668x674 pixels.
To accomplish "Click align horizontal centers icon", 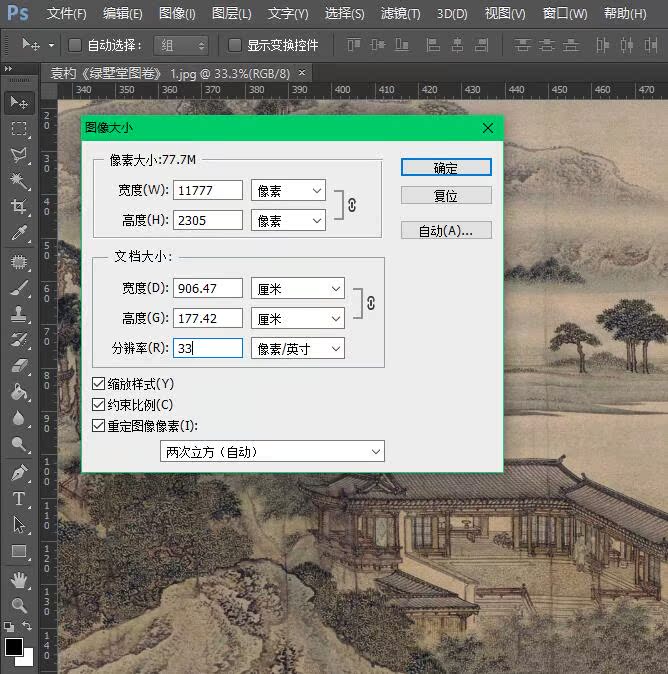I will (457, 45).
